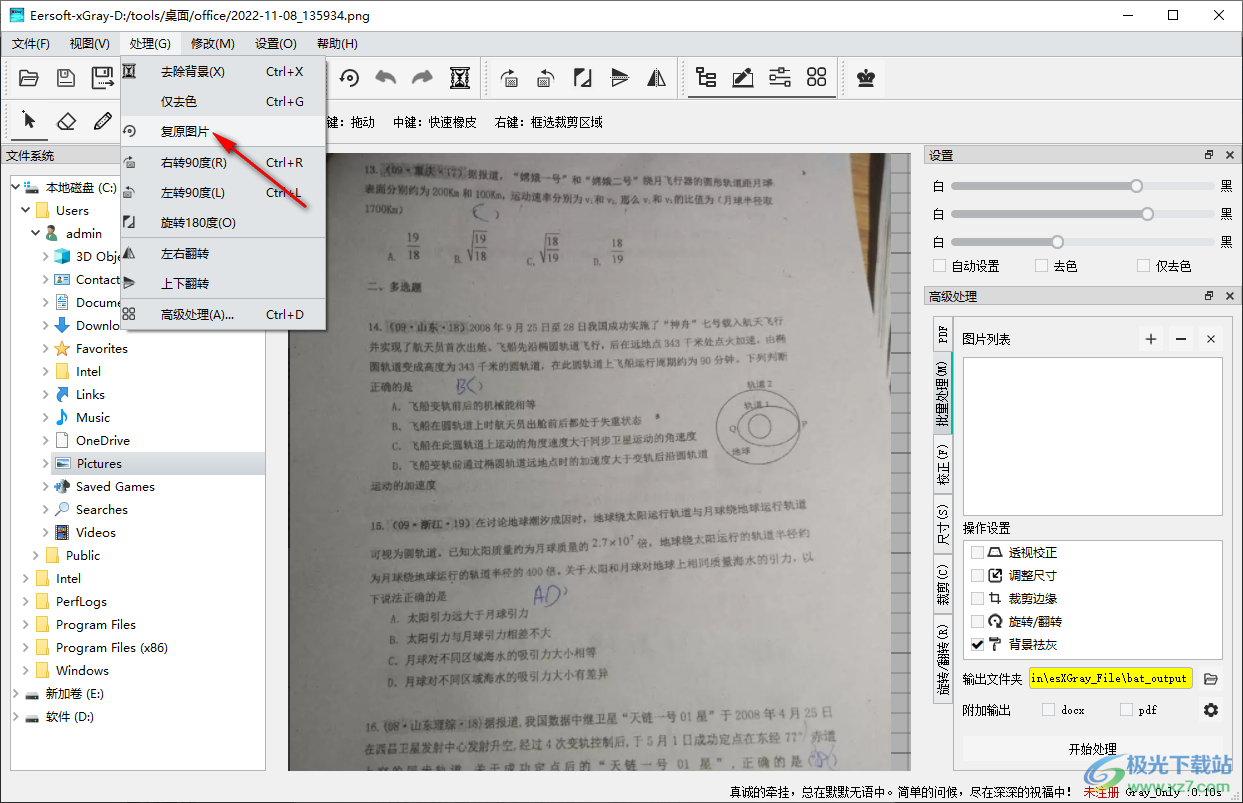Enable the 调整尺寸 operation checkbox

[977, 575]
